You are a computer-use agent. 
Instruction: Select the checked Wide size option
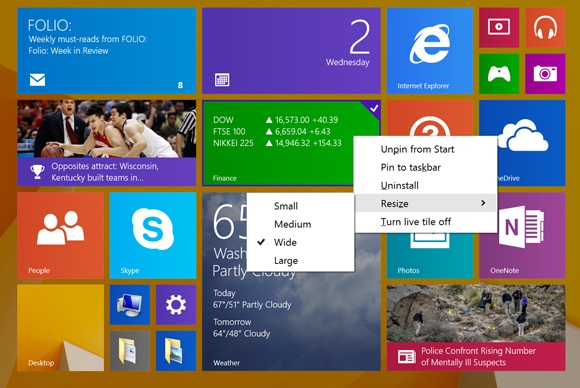[300, 242]
